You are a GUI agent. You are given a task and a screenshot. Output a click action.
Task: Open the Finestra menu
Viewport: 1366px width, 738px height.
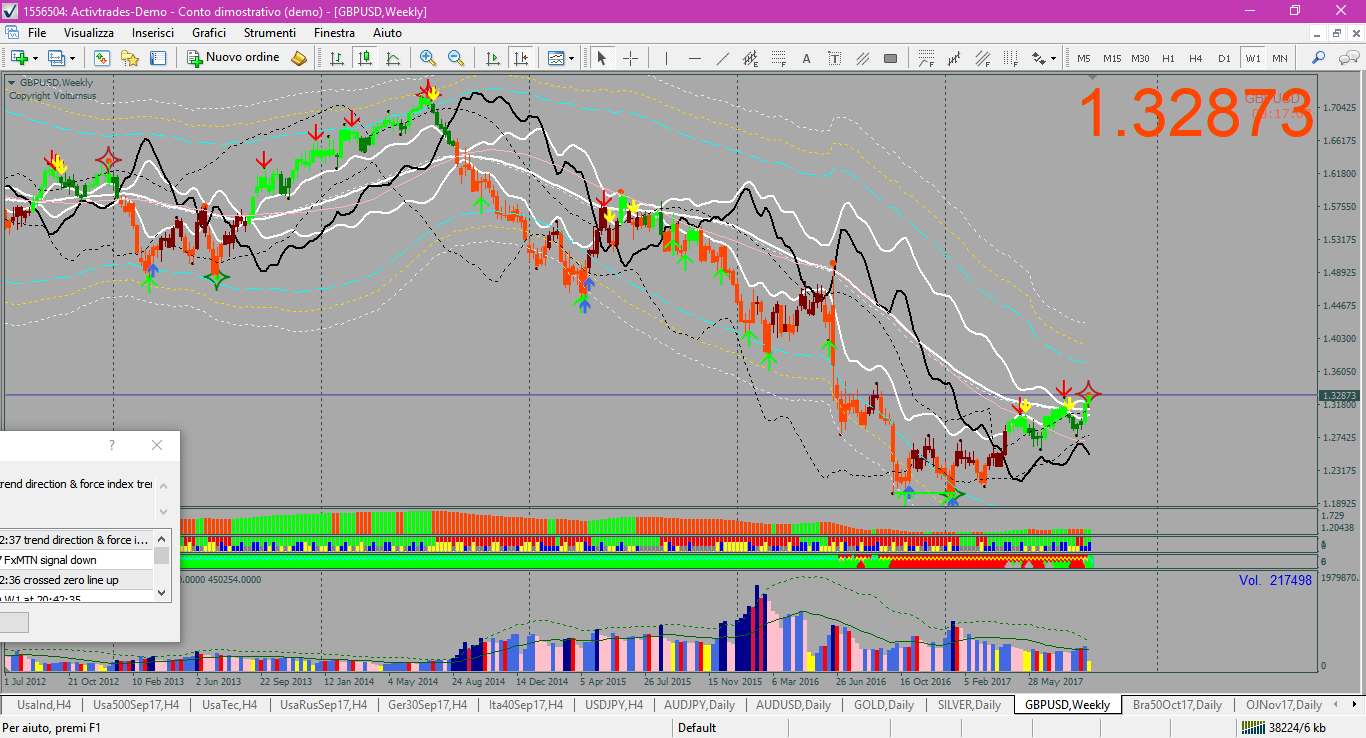pyautogui.click(x=334, y=33)
